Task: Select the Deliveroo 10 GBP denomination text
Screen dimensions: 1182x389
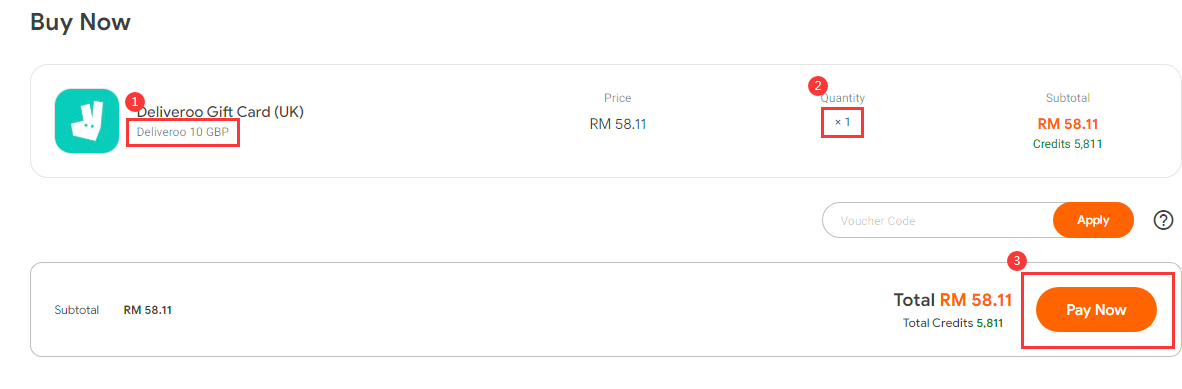Action: (183, 133)
